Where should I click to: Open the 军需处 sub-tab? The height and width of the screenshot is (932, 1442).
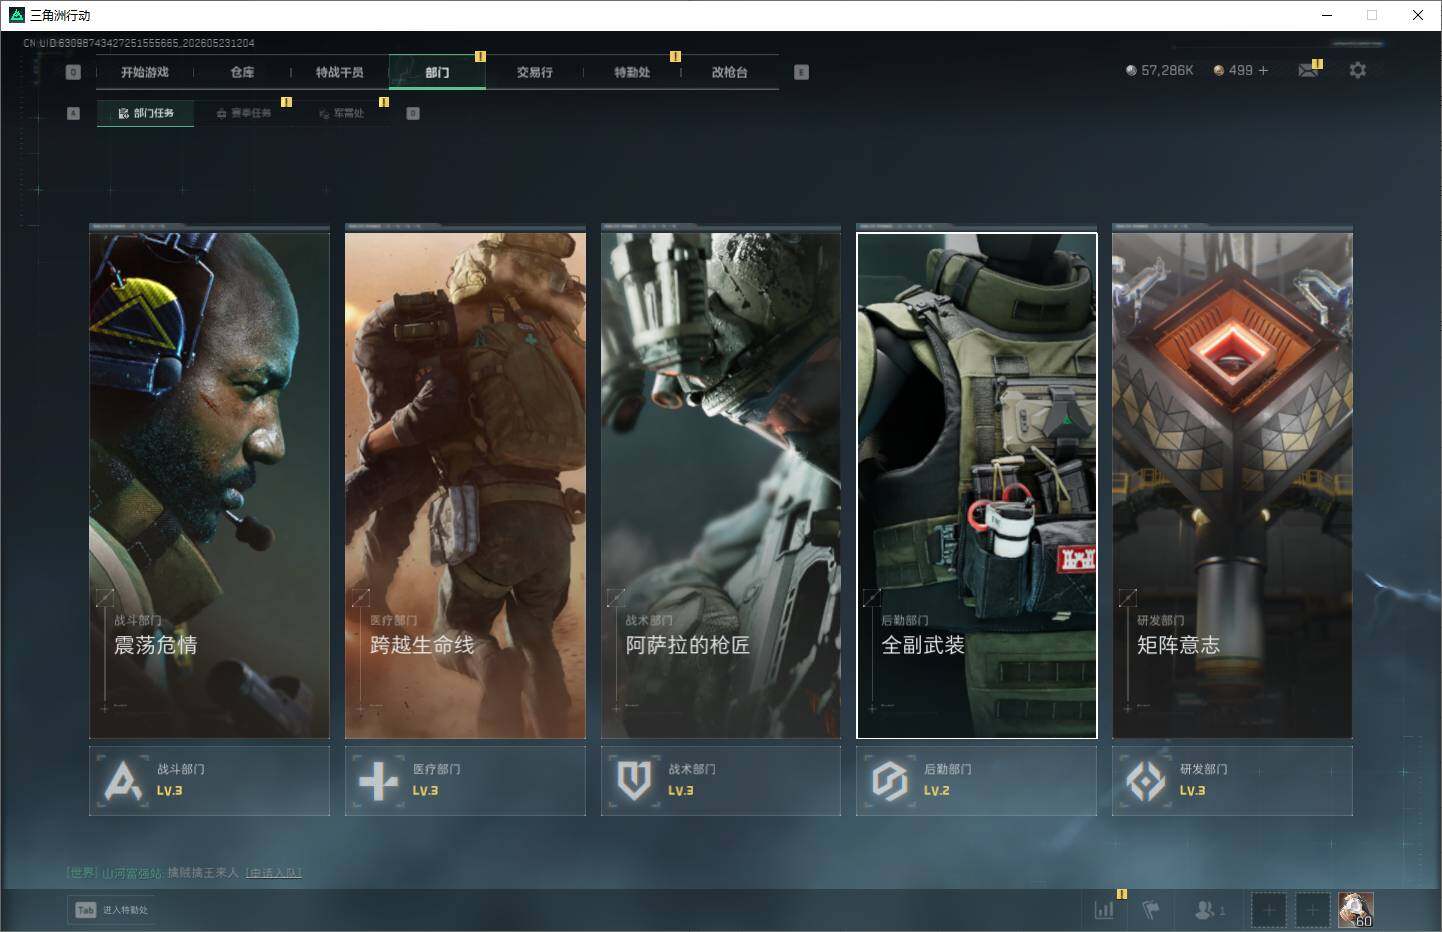click(340, 113)
